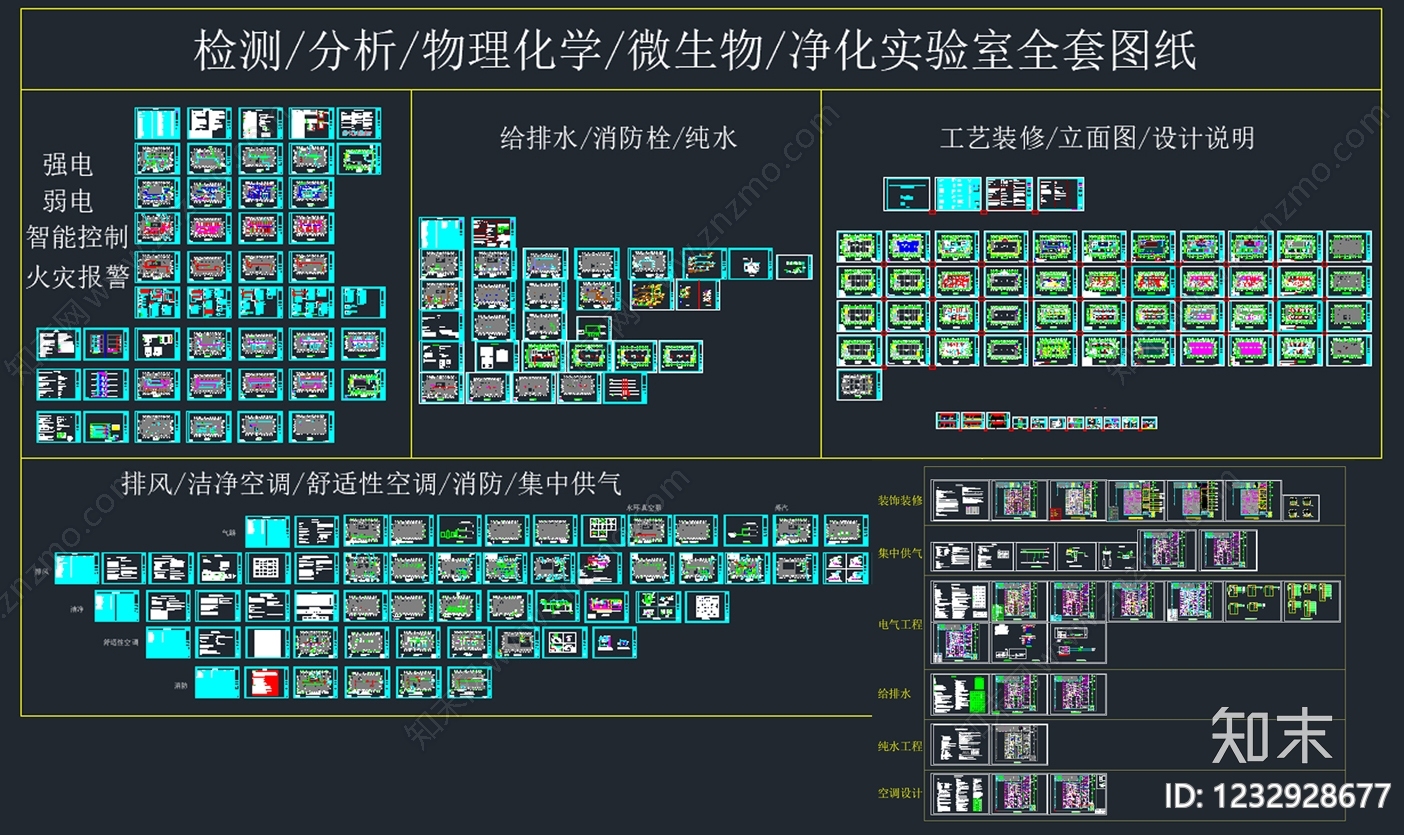Select the 弱电 label
The height and width of the screenshot is (835, 1404).
(x=68, y=201)
